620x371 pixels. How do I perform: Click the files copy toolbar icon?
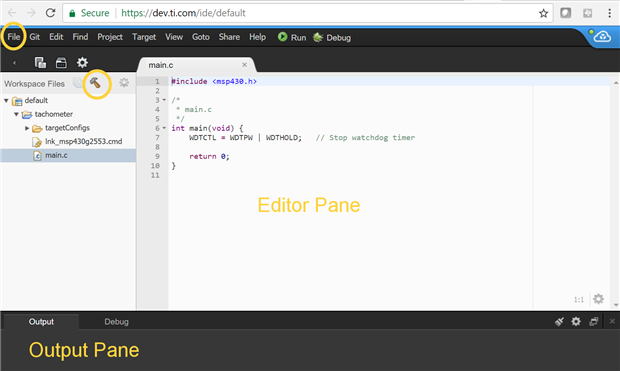(40, 62)
